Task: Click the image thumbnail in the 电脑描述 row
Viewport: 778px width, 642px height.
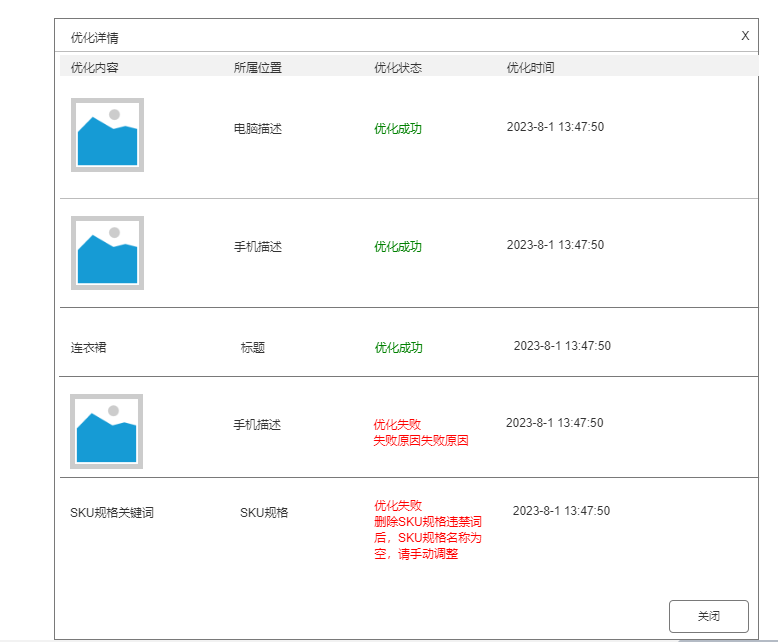Action: click(x=107, y=135)
